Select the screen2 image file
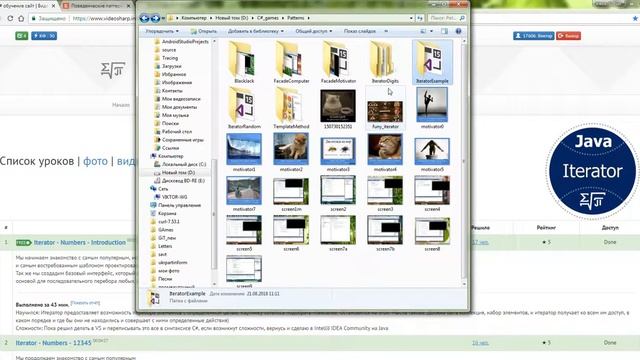 338,193
